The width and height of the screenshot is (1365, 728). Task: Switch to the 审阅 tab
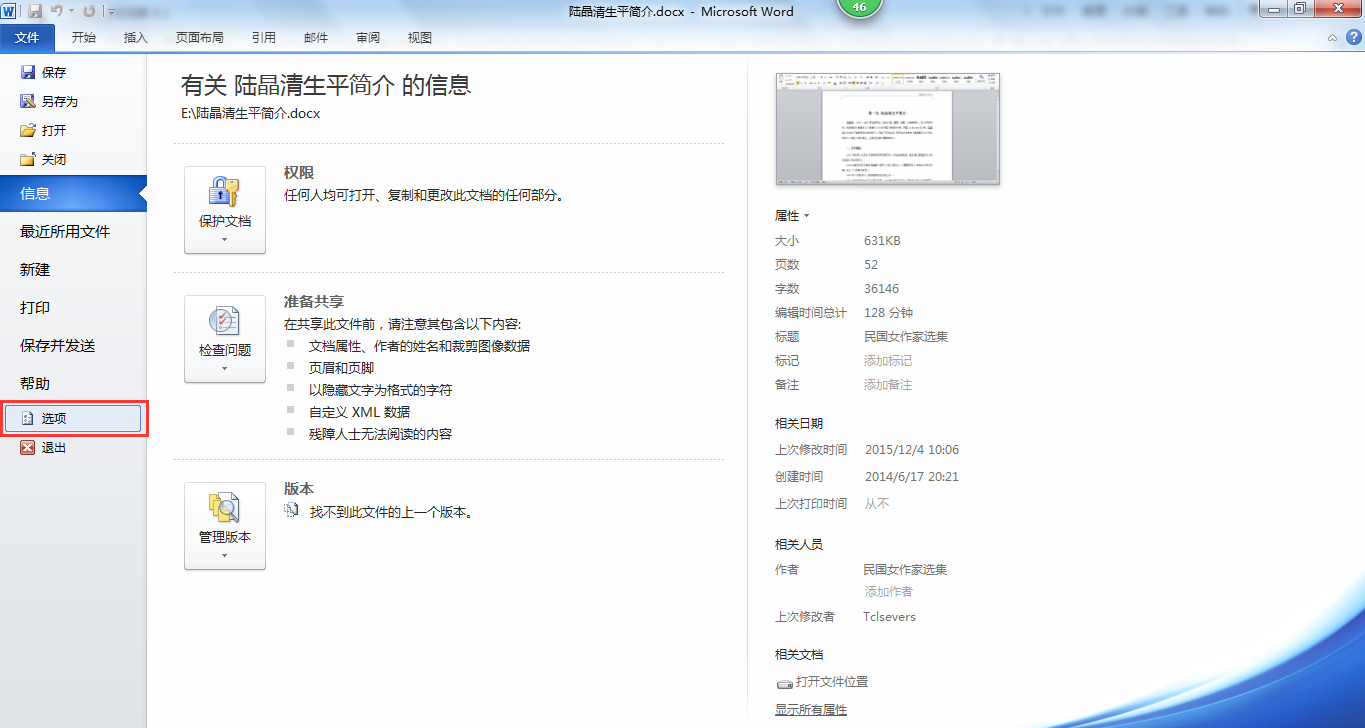click(x=368, y=38)
